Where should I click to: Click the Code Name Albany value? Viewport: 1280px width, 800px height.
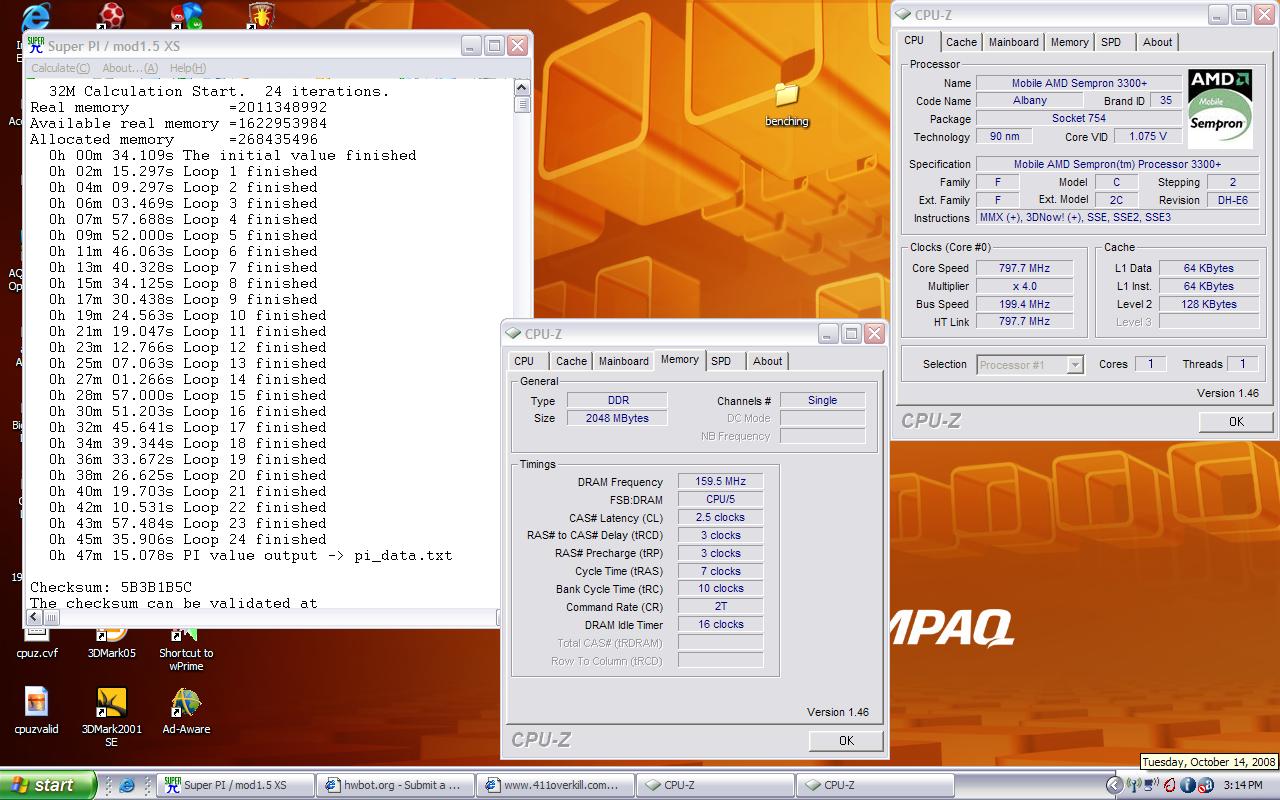pos(1030,101)
